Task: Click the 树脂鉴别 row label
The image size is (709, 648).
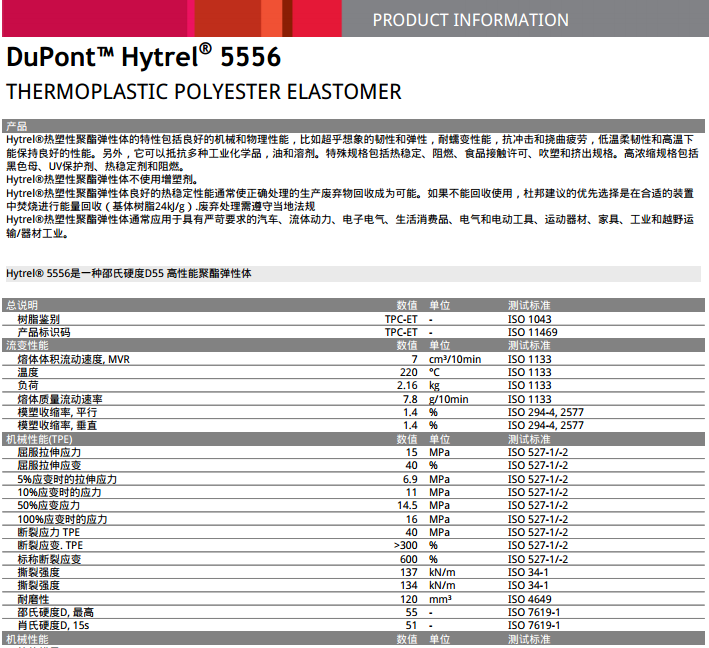Action: (x=38, y=319)
